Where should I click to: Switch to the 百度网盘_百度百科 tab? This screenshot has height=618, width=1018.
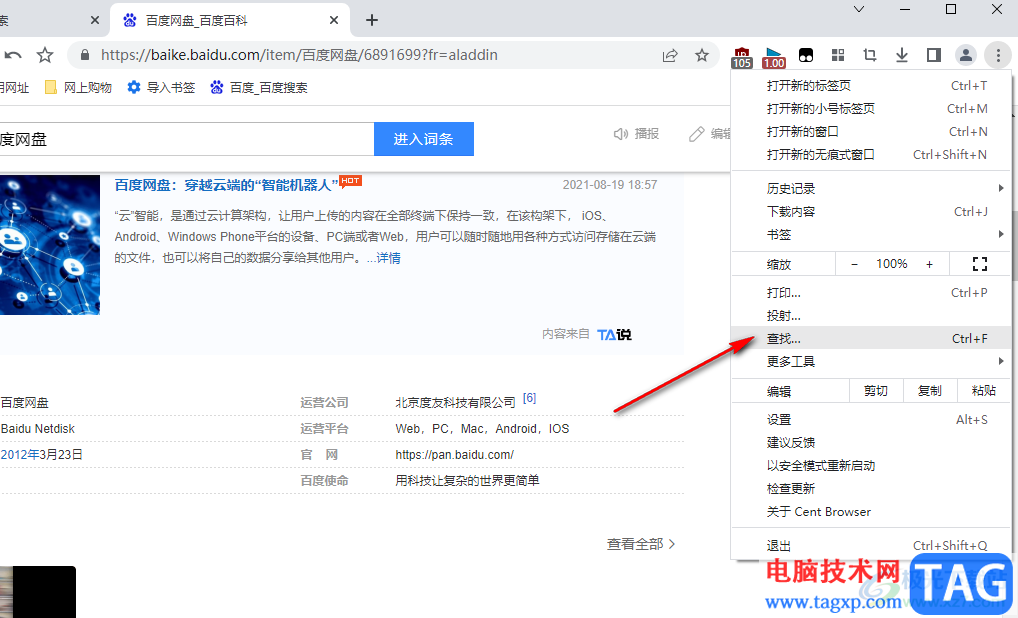click(x=230, y=20)
